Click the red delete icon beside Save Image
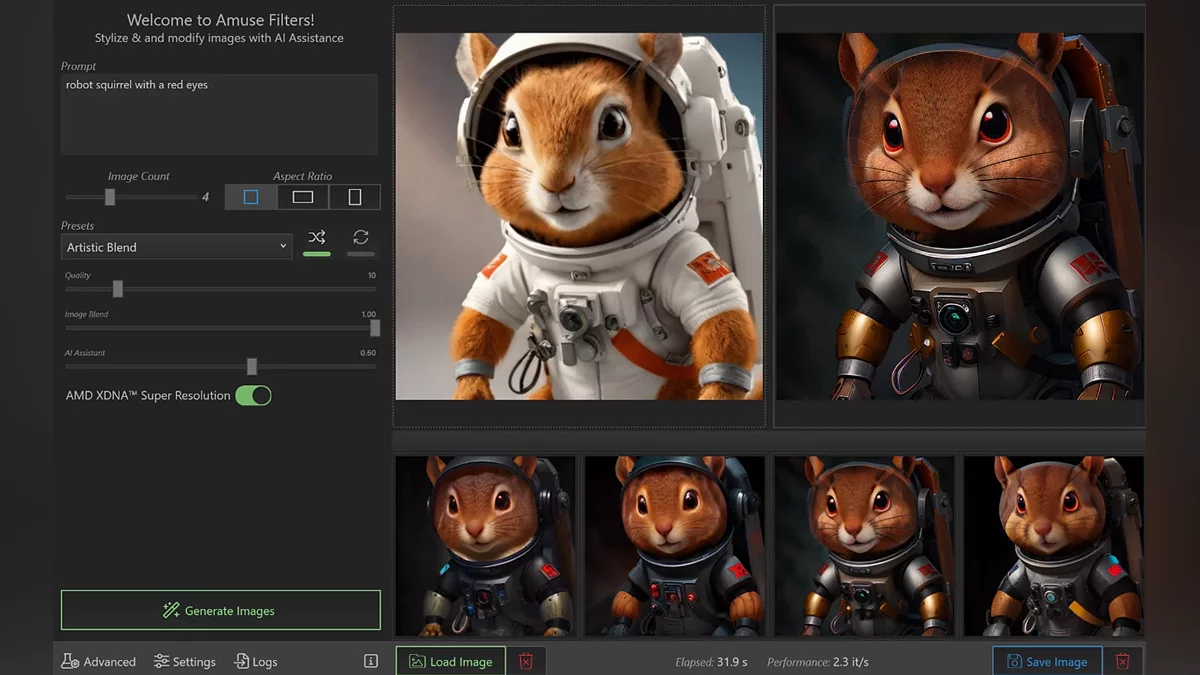Screen dimensions: 1200x675 [x=1123, y=661]
